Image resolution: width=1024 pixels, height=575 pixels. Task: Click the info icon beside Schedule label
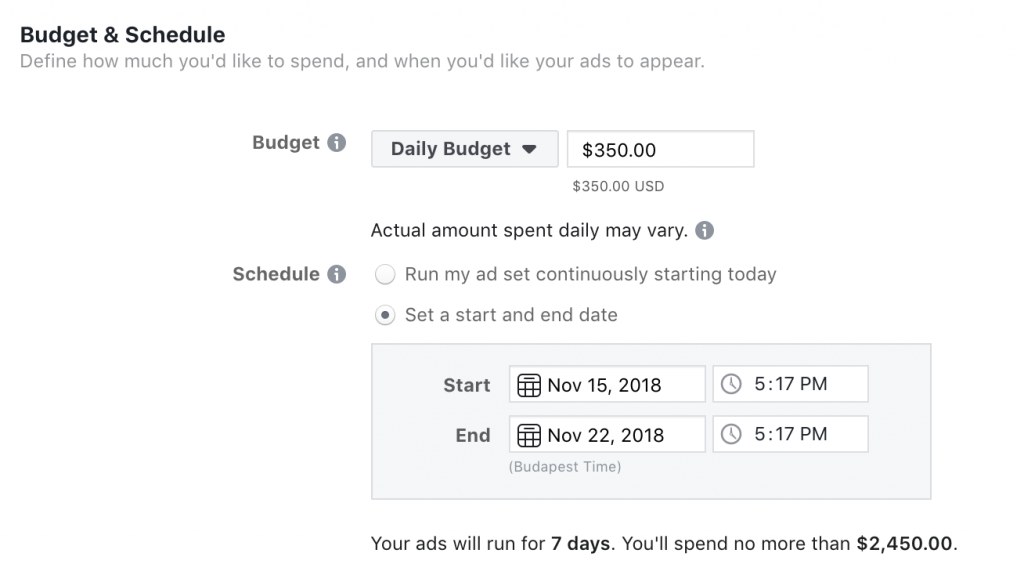click(x=336, y=274)
